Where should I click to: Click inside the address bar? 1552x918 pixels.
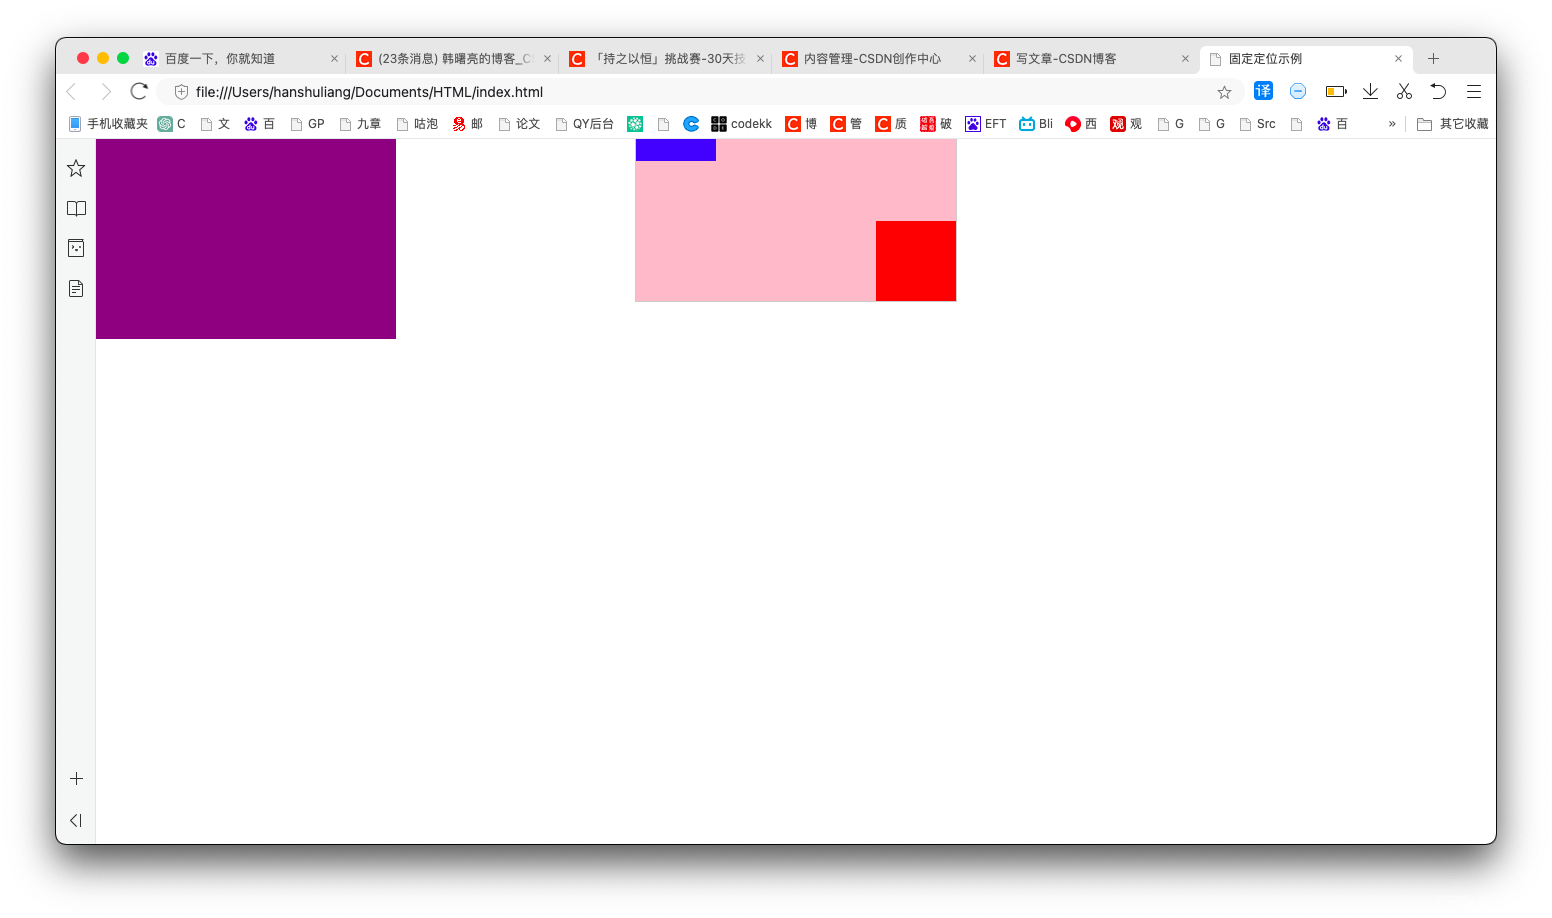click(x=600, y=91)
